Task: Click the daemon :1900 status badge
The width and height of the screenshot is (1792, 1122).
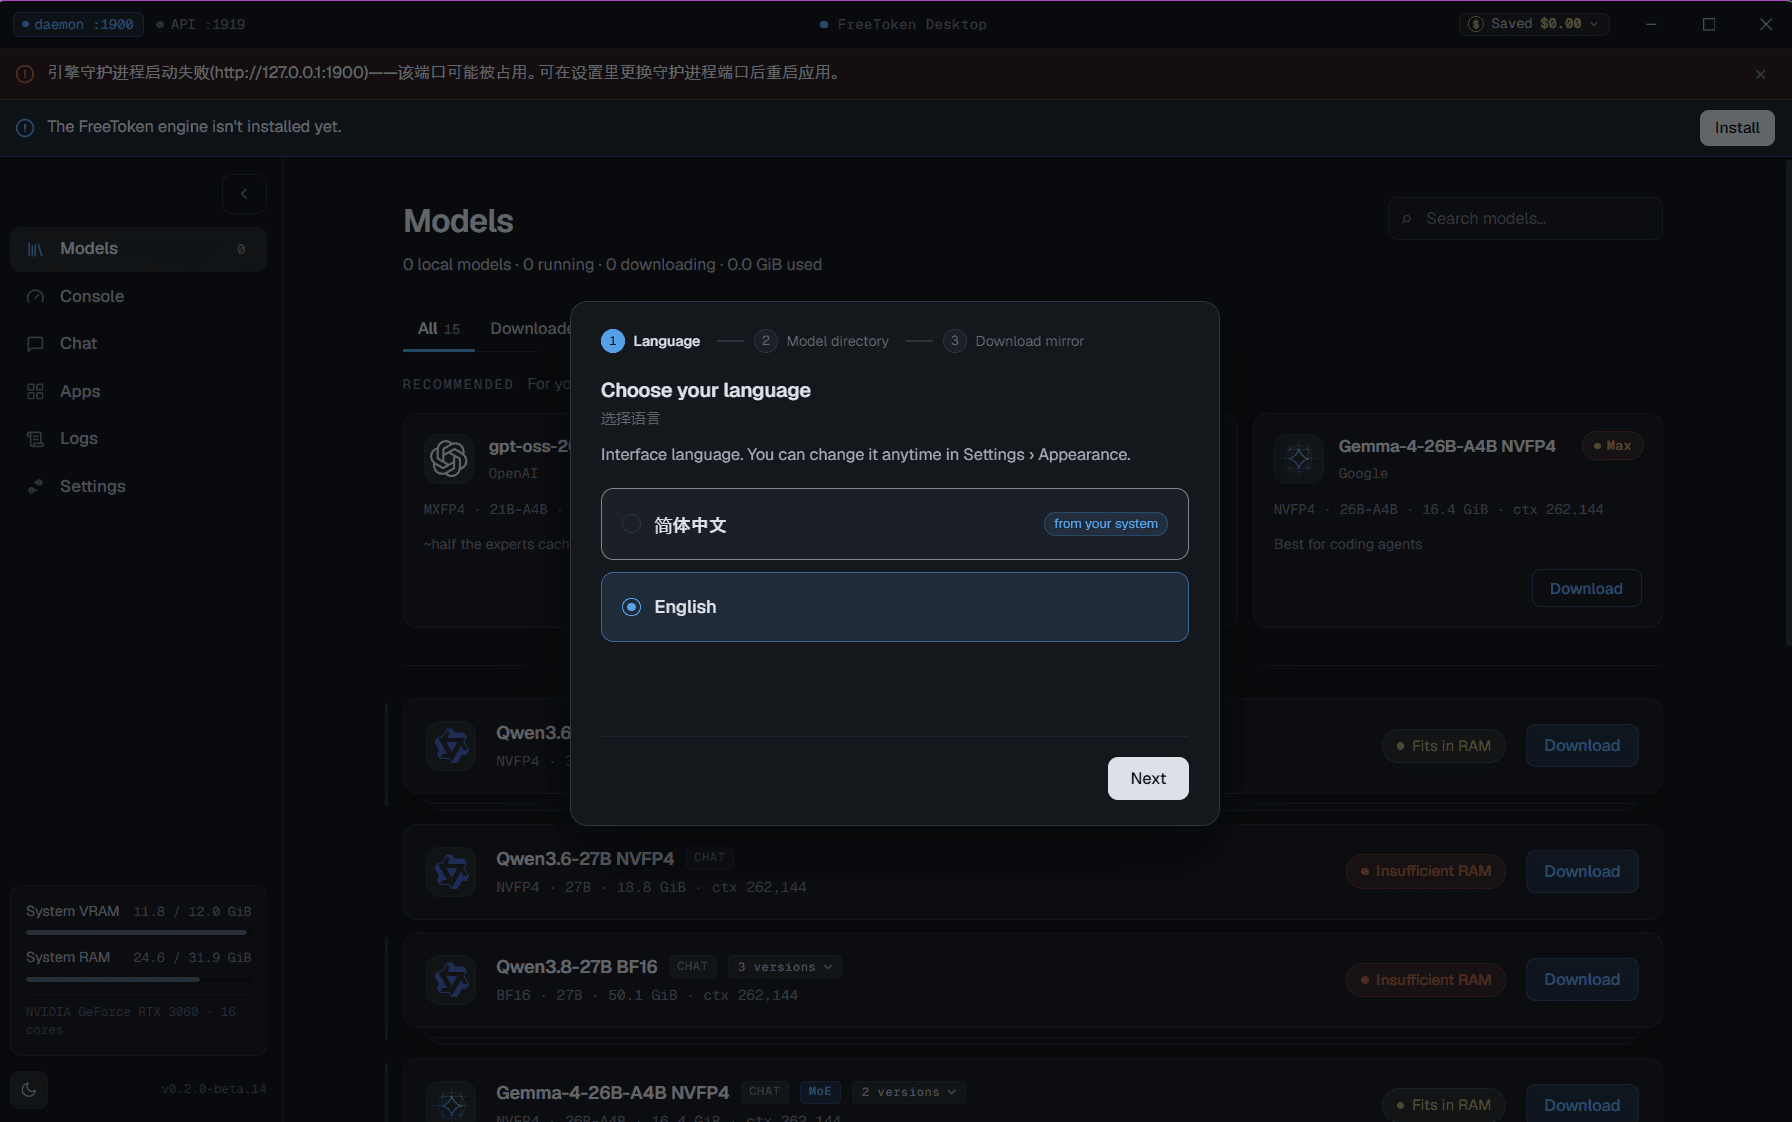Action: [x=78, y=24]
